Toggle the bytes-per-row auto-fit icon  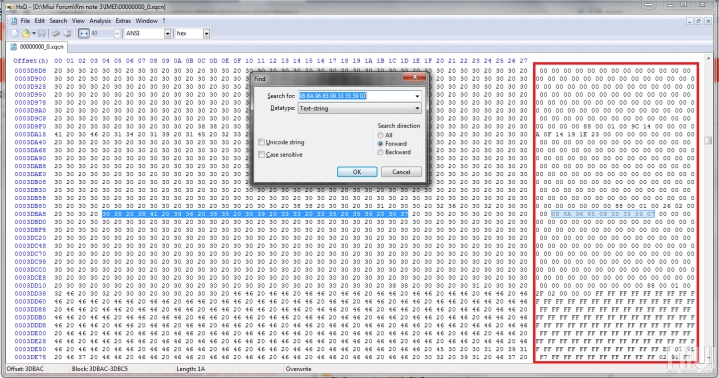(83, 33)
